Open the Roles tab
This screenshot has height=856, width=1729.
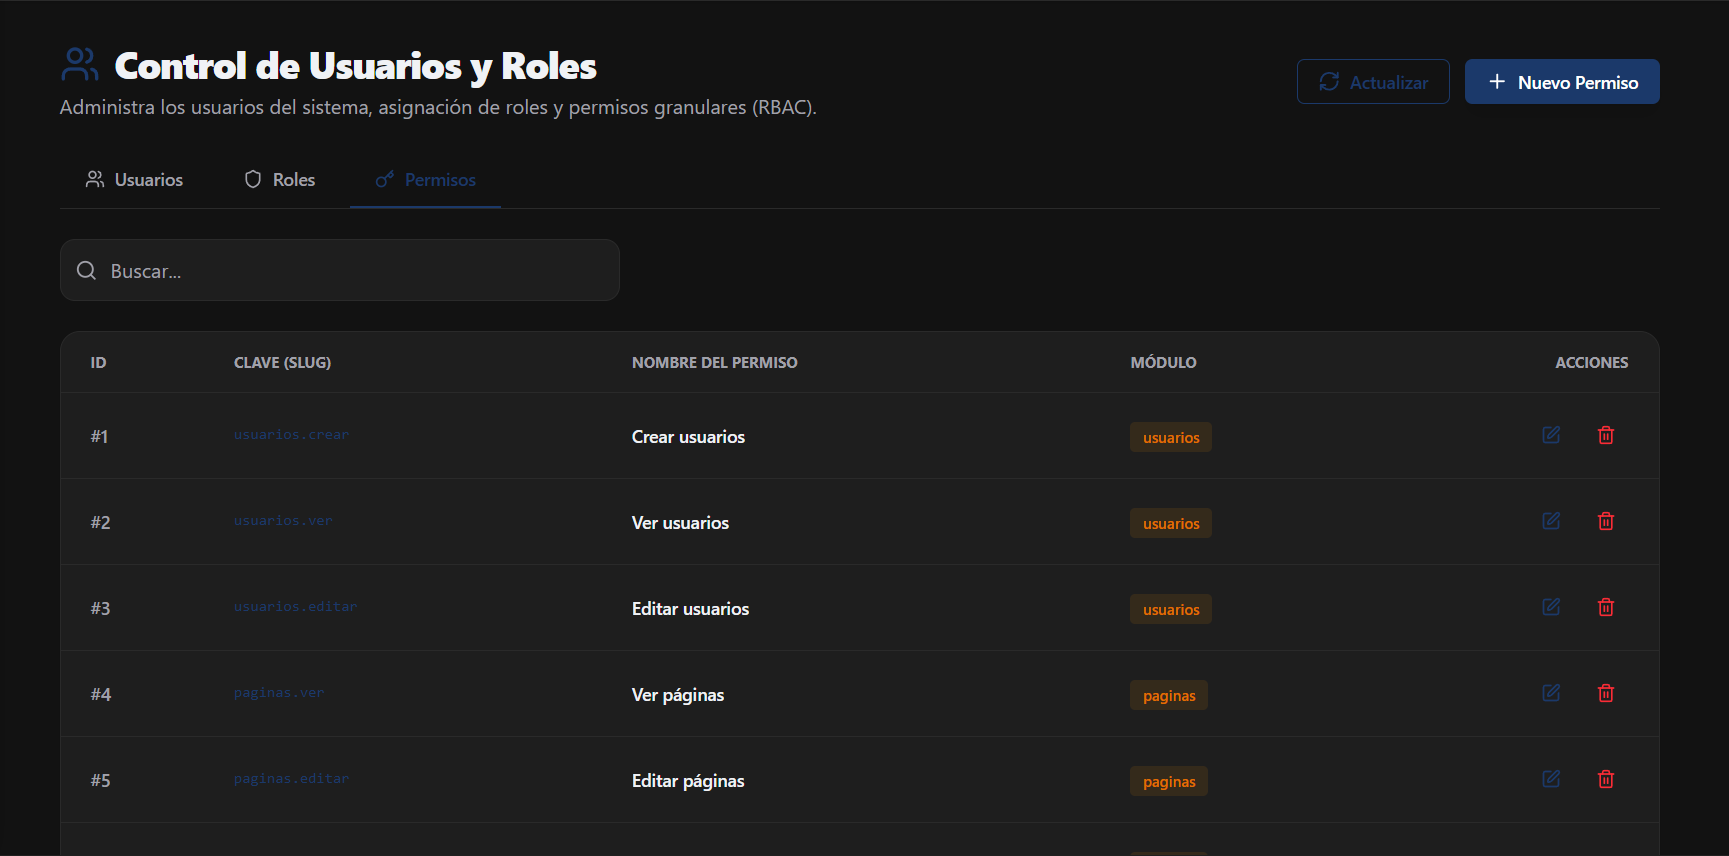(x=280, y=180)
